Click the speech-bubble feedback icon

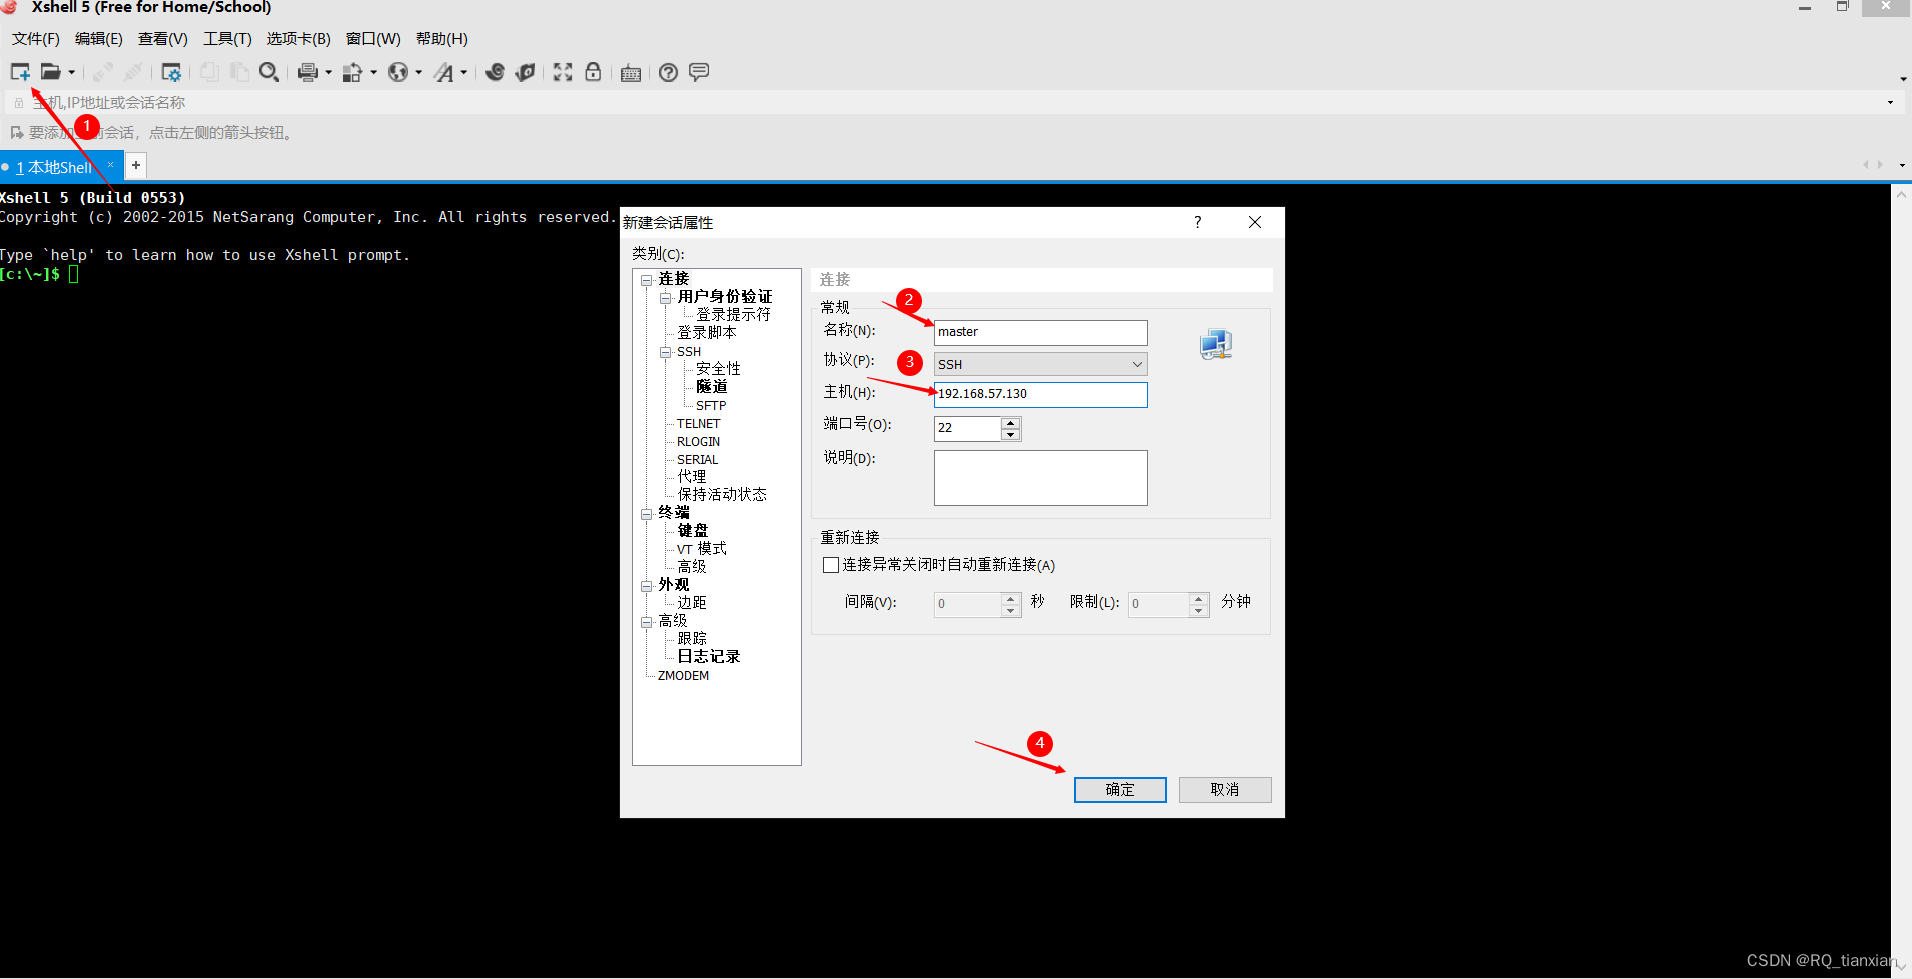point(699,72)
